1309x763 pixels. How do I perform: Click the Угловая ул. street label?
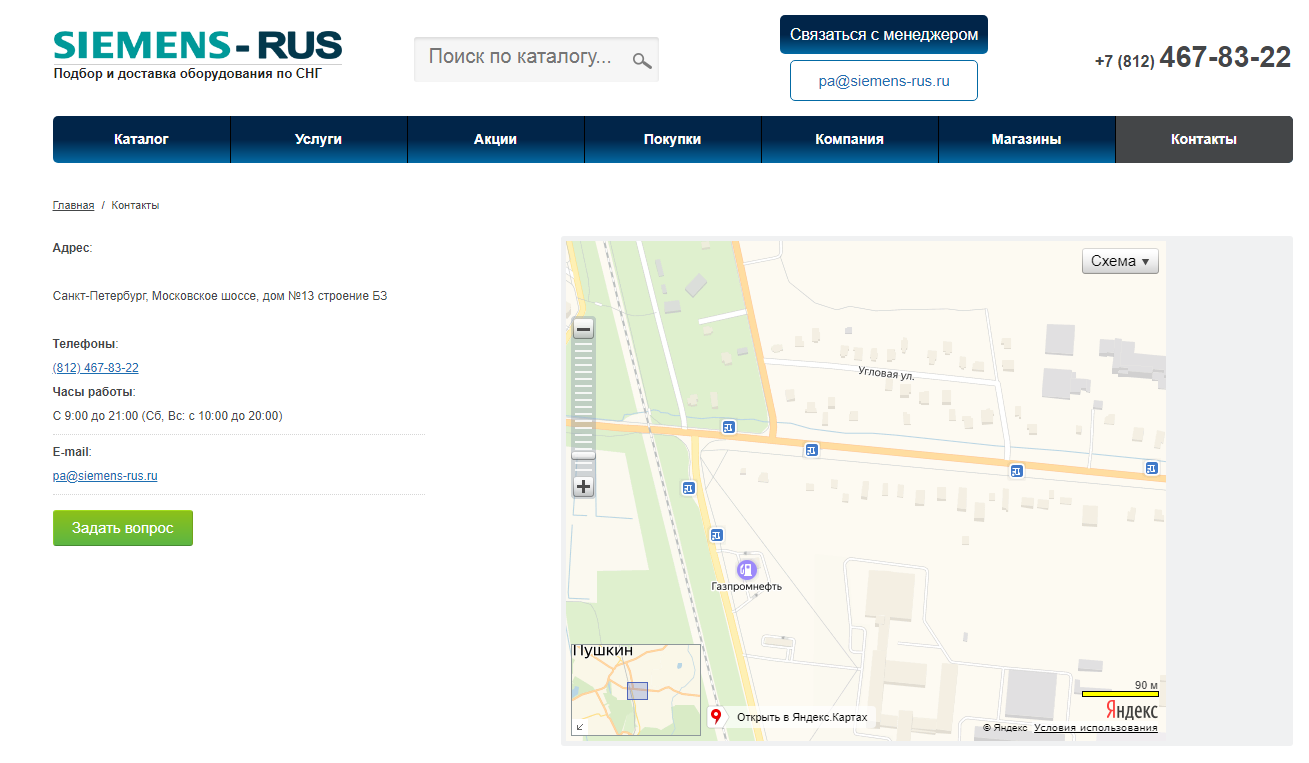pyautogui.click(x=886, y=374)
